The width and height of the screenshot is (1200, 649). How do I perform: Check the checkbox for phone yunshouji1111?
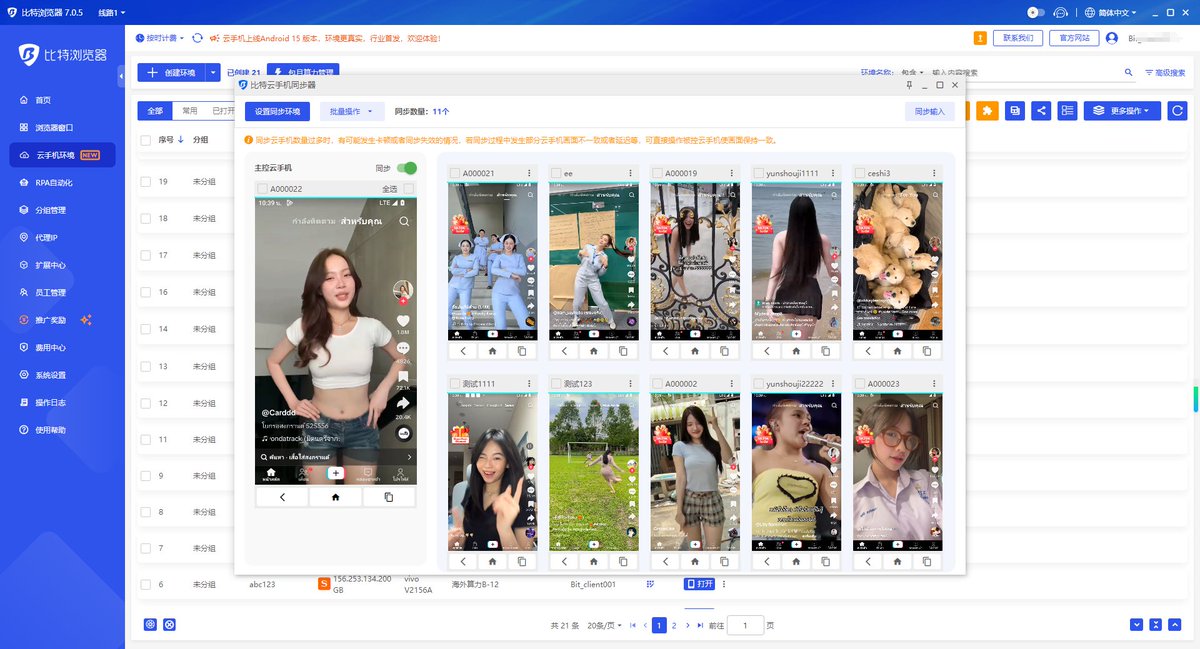(758, 174)
